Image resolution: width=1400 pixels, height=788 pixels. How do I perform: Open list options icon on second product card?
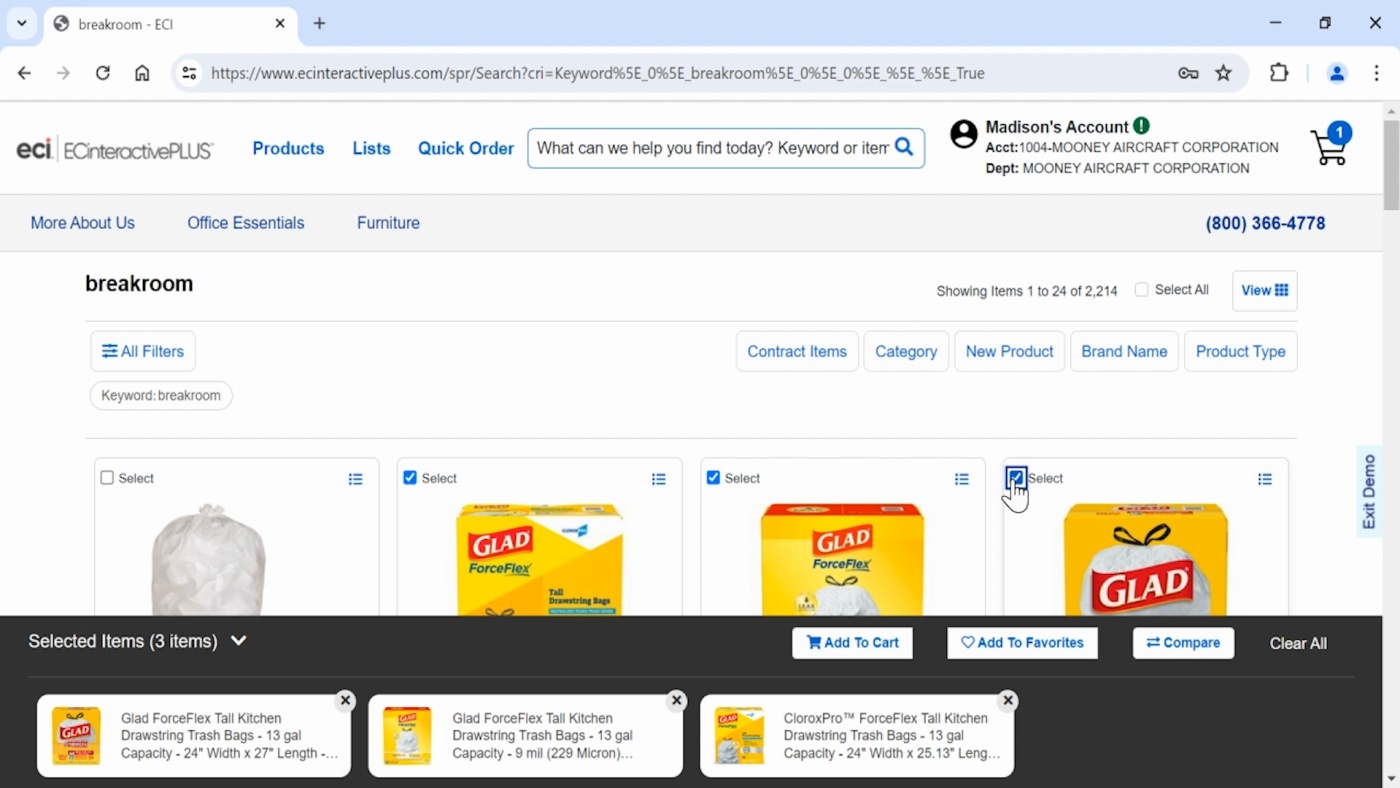658,479
